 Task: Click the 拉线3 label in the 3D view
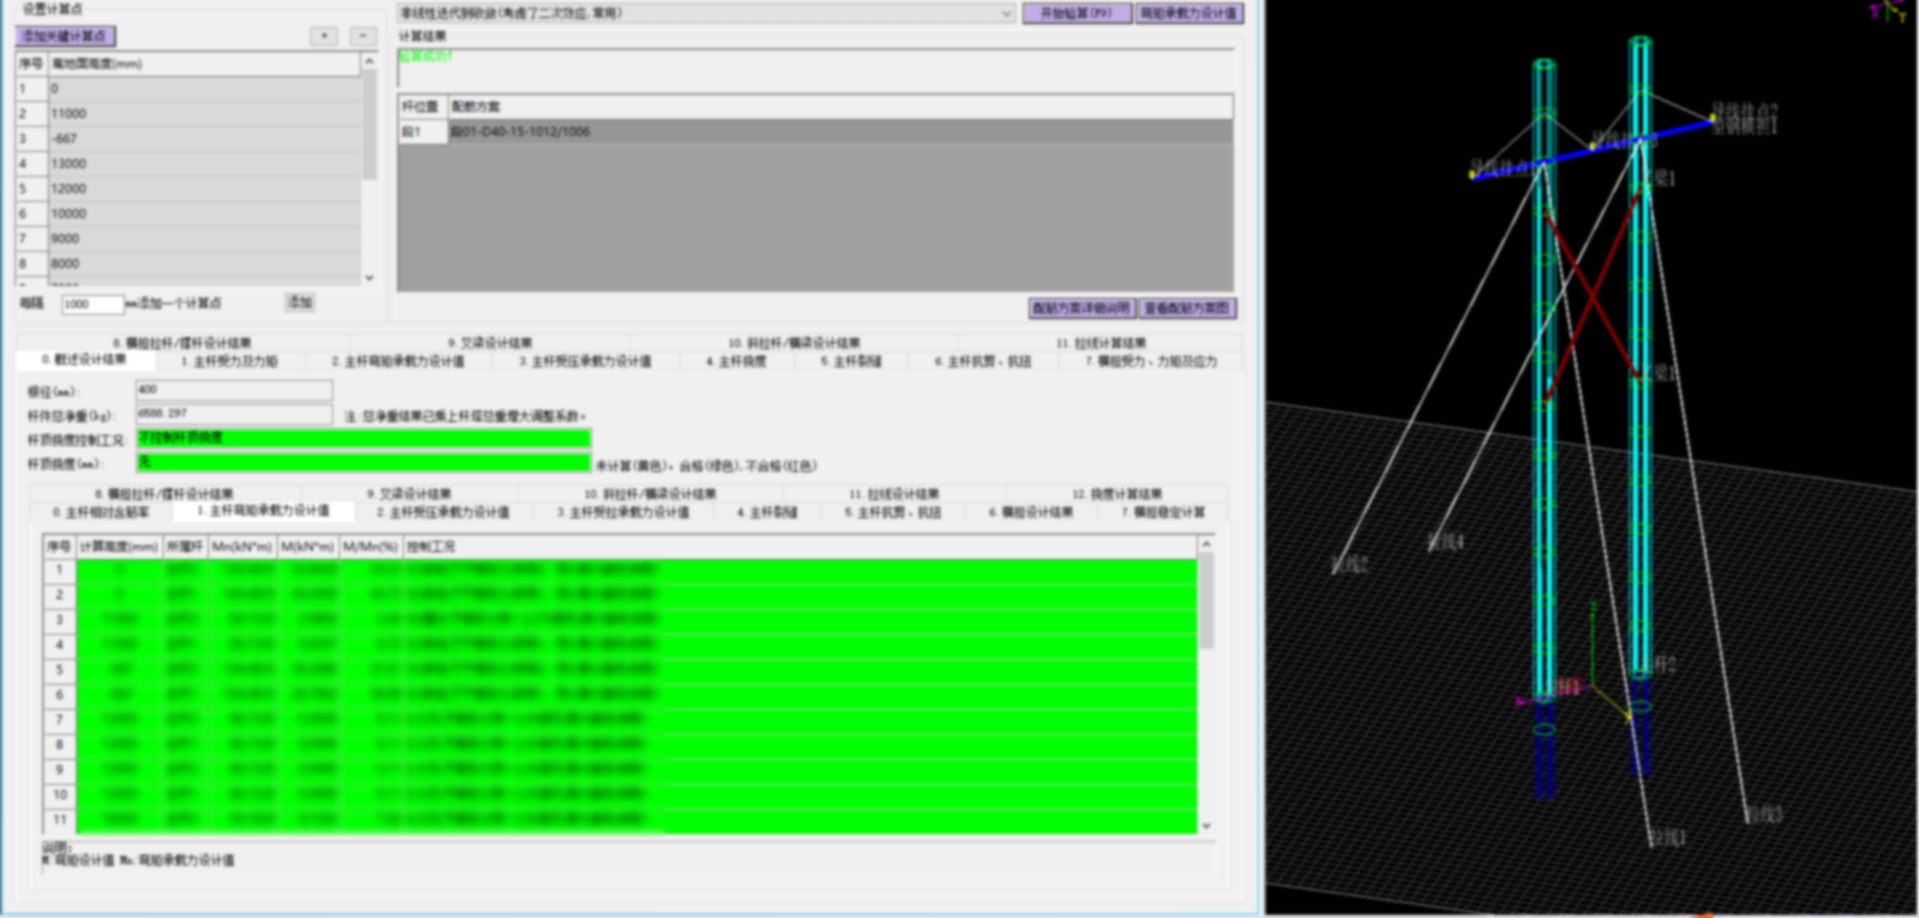(x=1763, y=814)
